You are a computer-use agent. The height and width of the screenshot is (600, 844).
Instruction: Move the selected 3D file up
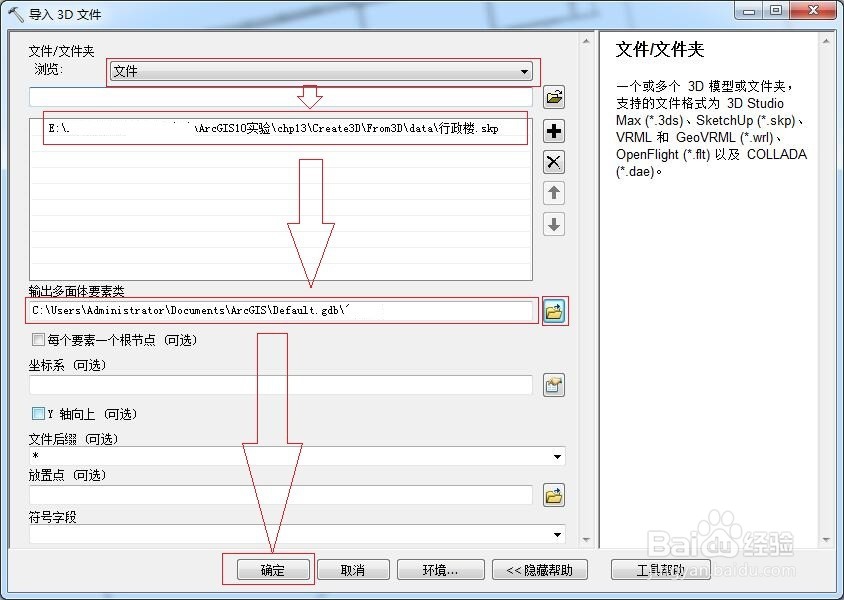[x=554, y=194]
